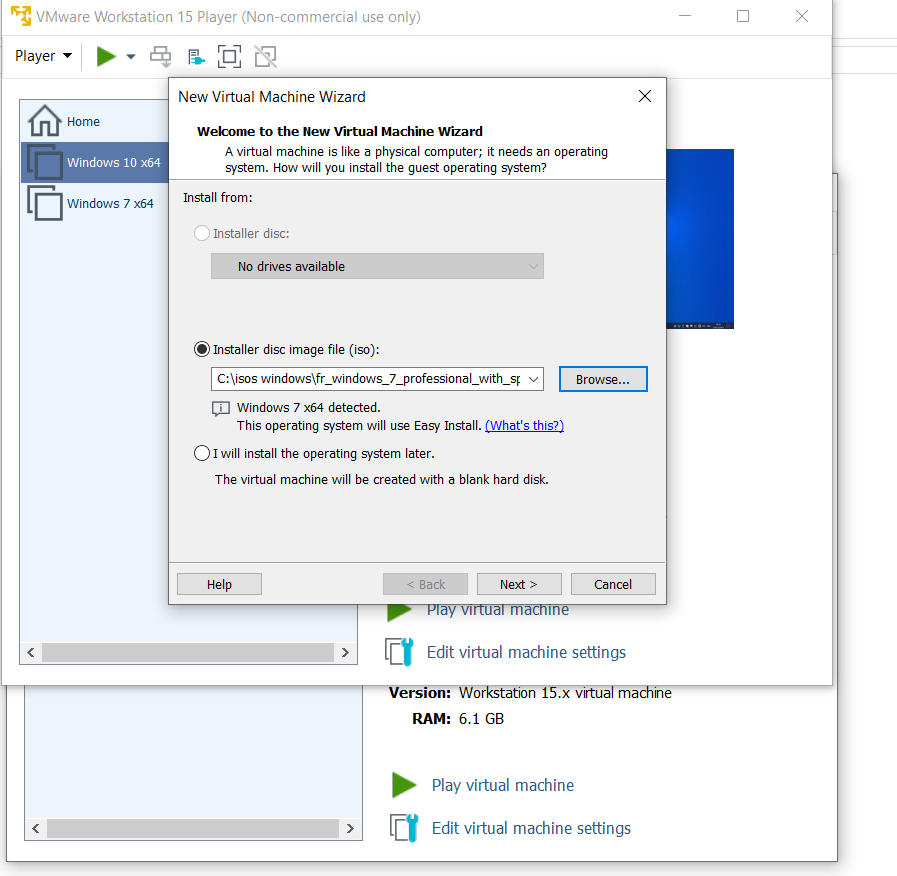Click the removable devices toolbar icon
The width and height of the screenshot is (897, 876).
(x=196, y=57)
